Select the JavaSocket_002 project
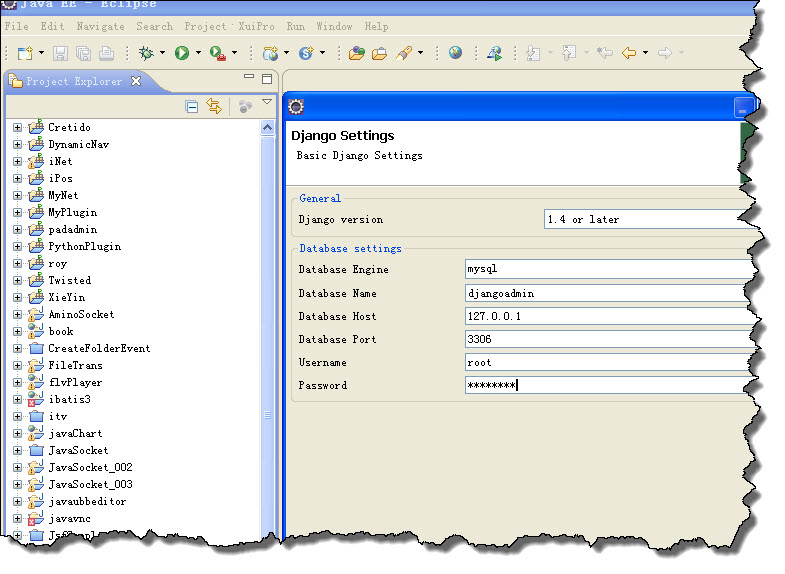The width and height of the screenshot is (785, 574). (x=90, y=468)
